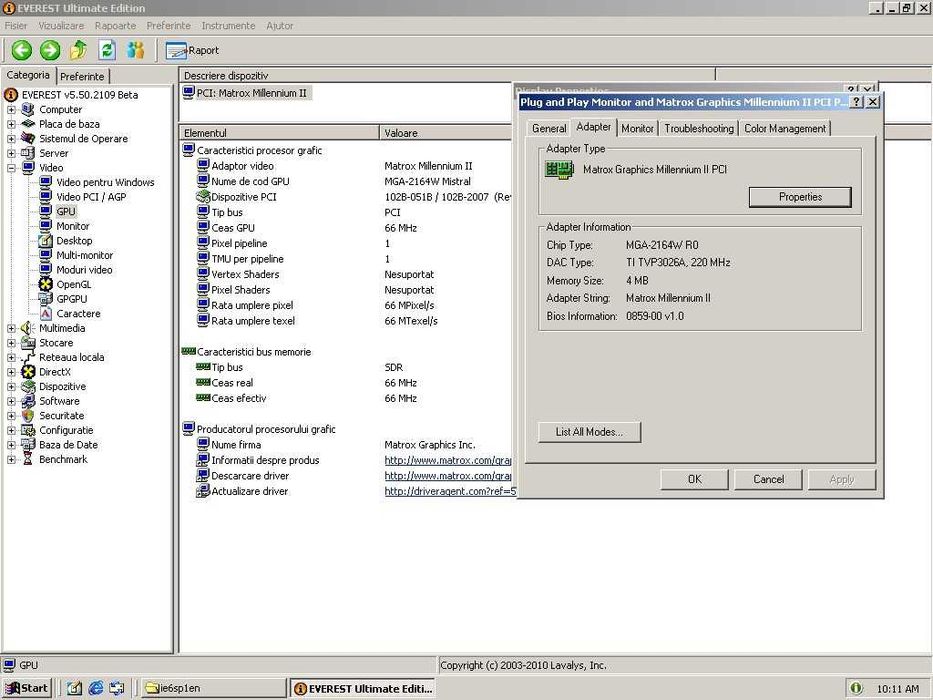This screenshot has width=933, height=700.
Task: Open the Color Management tab
Action: pos(785,128)
